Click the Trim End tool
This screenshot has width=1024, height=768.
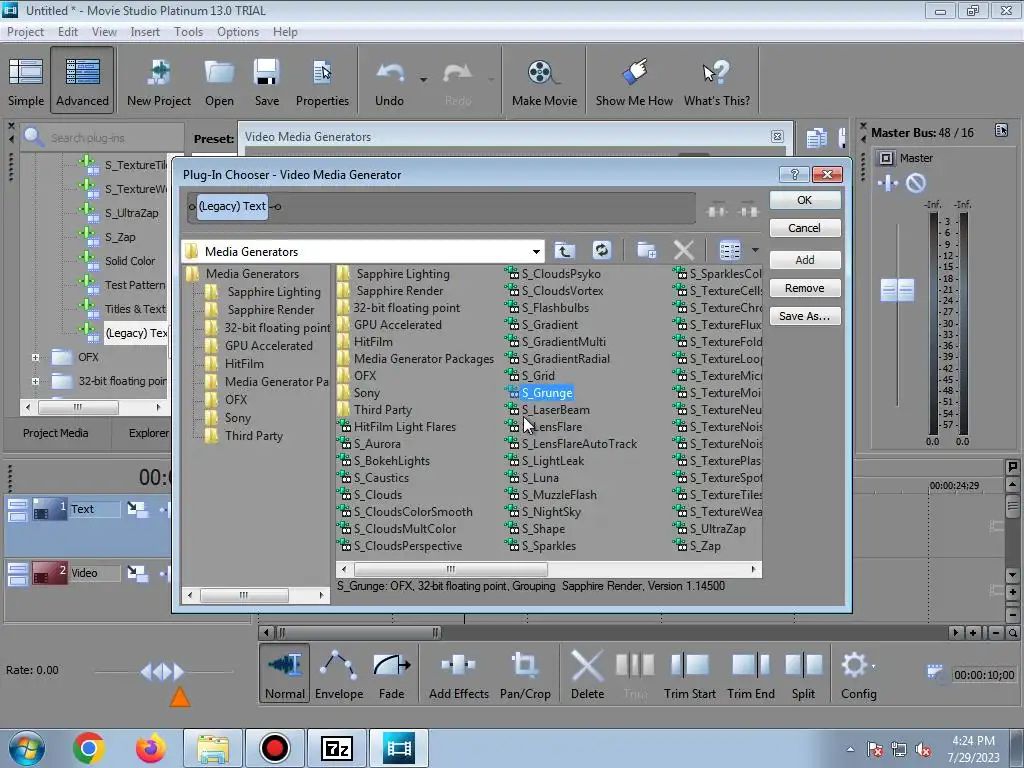pyautogui.click(x=750, y=673)
